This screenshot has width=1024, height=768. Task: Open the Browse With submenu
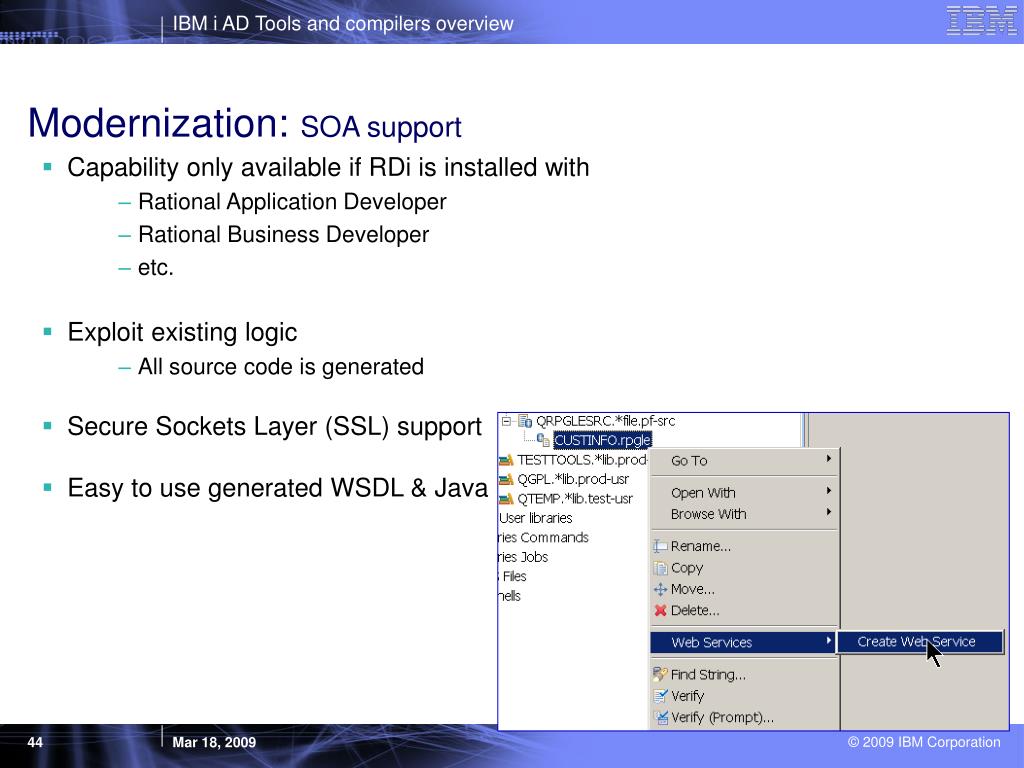[x=744, y=514]
